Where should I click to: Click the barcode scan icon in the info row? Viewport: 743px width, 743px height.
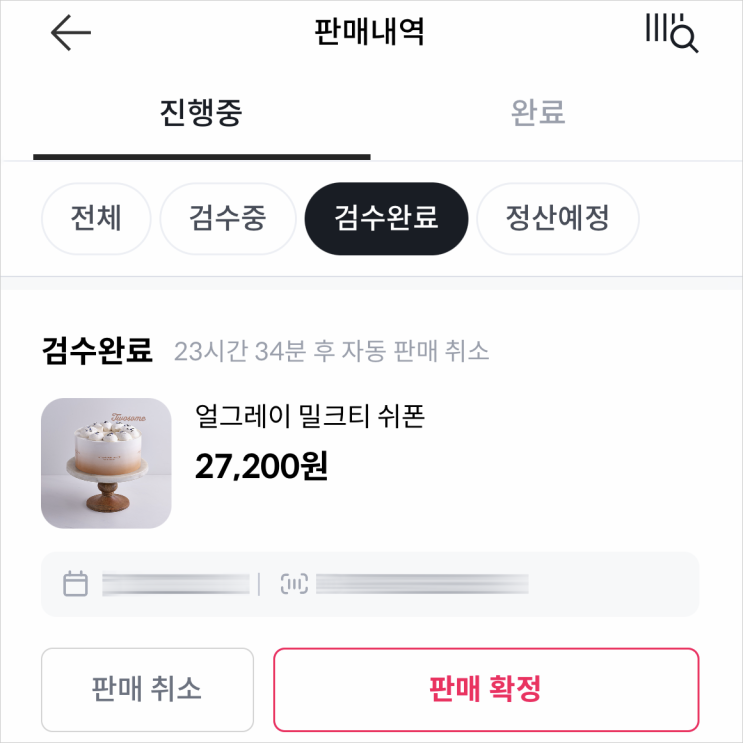294,584
